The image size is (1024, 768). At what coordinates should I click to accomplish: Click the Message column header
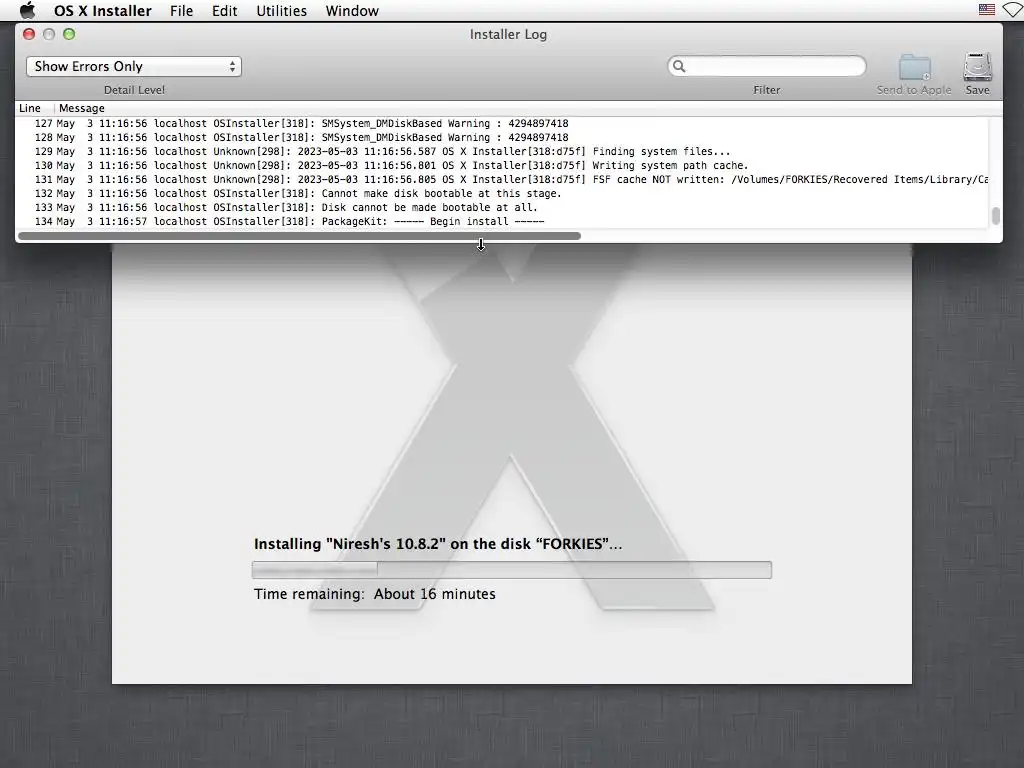[82, 108]
